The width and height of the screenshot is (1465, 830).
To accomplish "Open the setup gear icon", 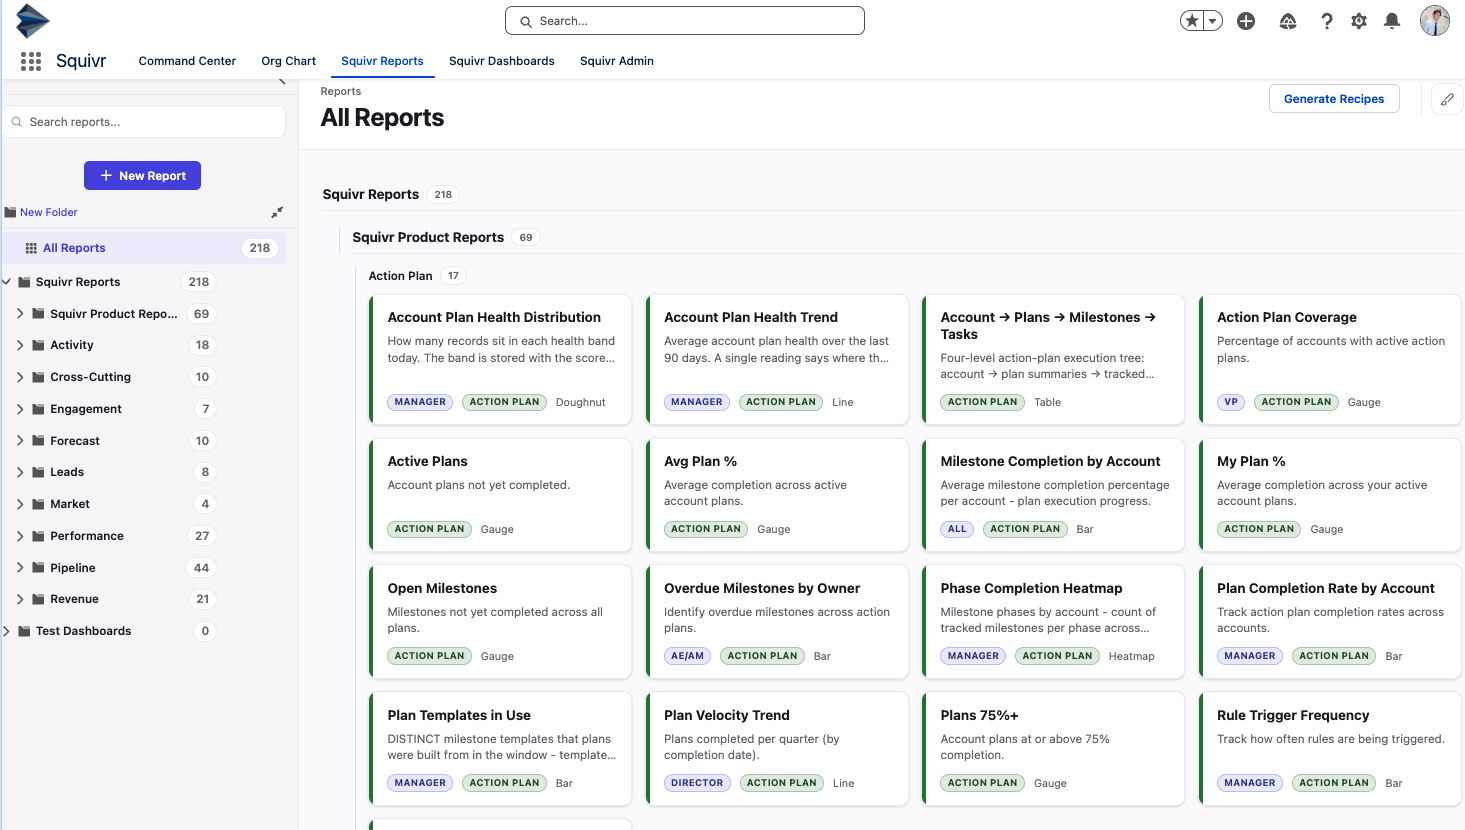I will (1359, 21).
